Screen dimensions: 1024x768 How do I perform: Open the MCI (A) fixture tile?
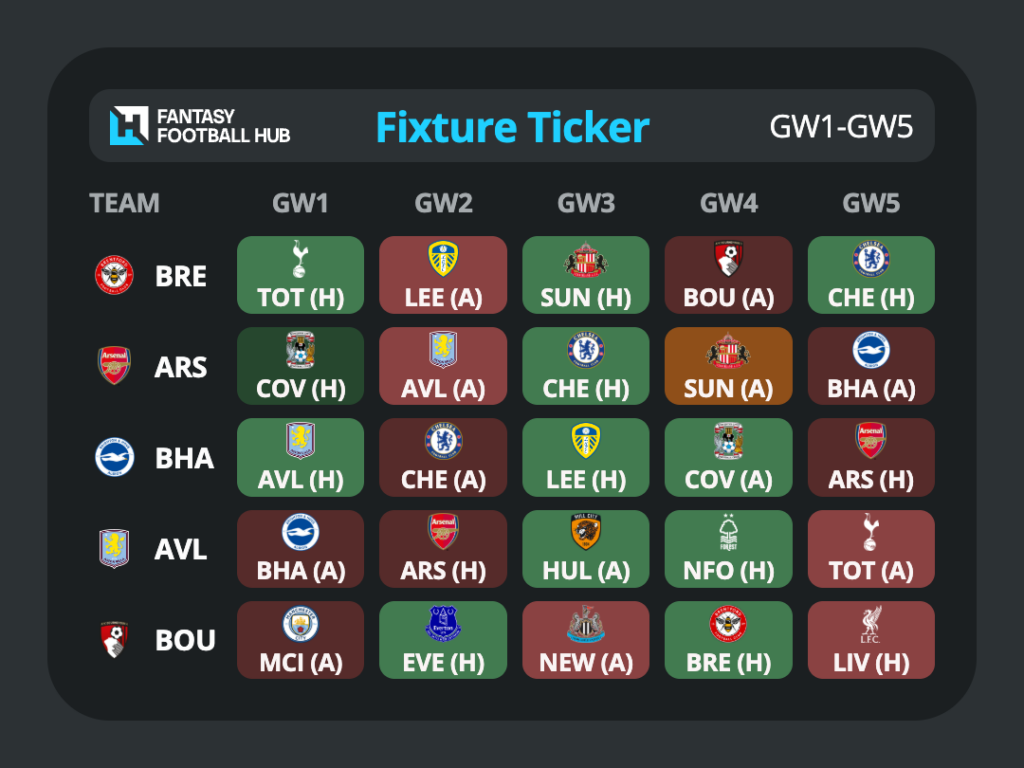click(300, 640)
